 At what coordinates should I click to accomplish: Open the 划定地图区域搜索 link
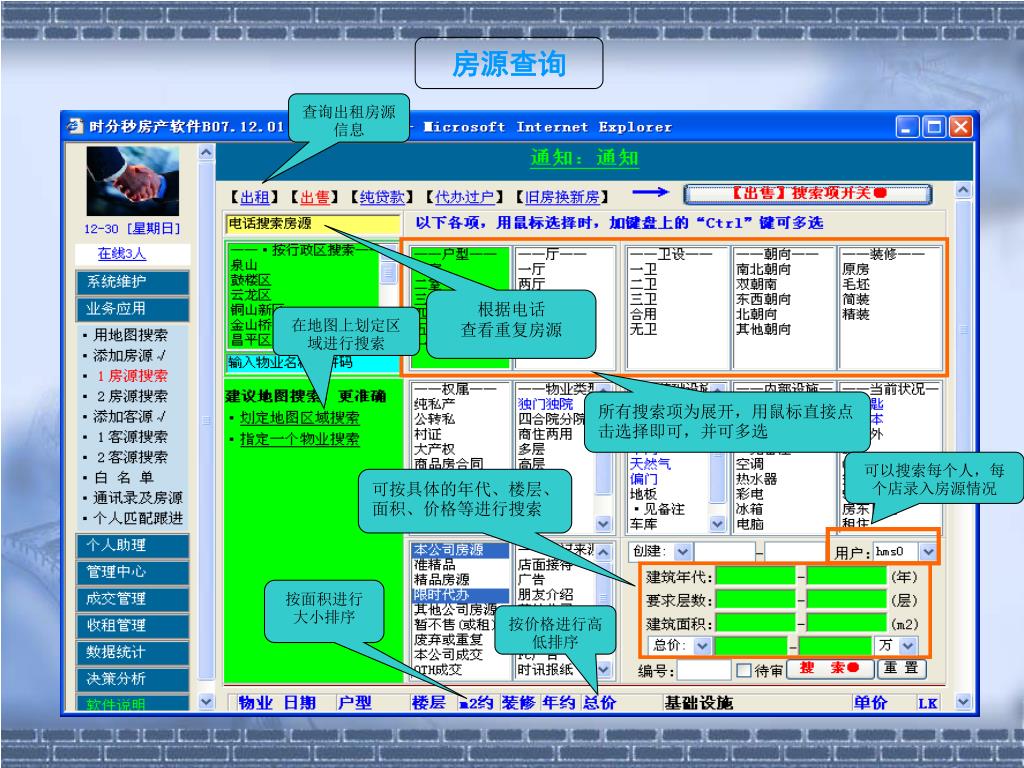[300, 418]
